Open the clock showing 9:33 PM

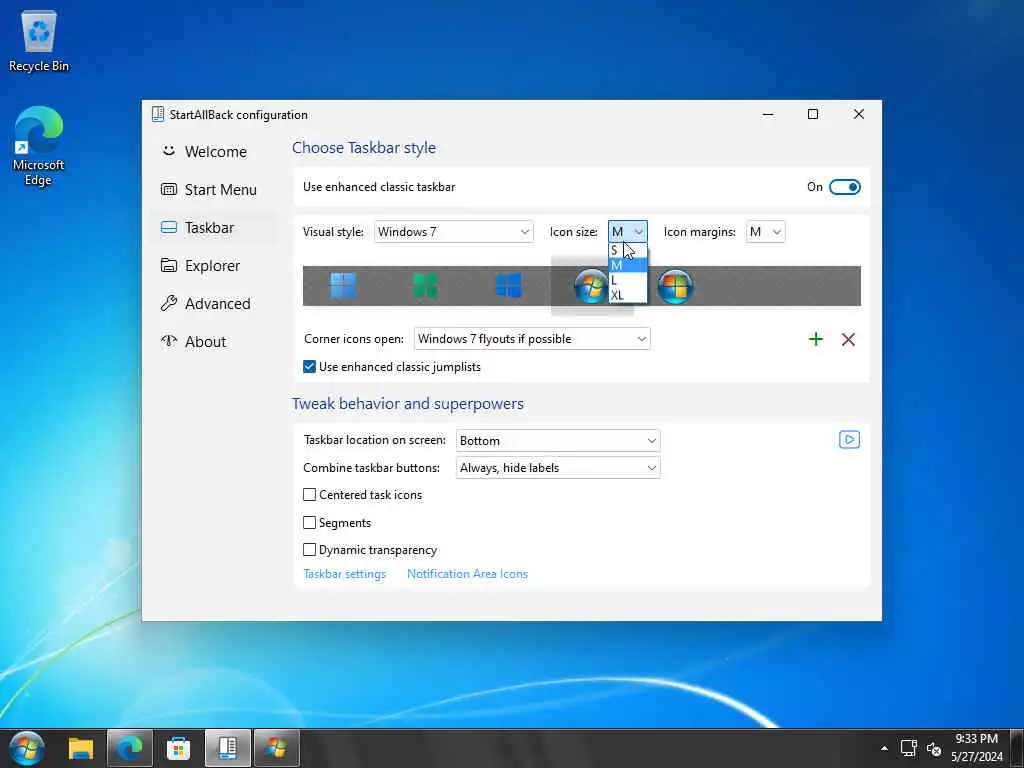pos(977,748)
